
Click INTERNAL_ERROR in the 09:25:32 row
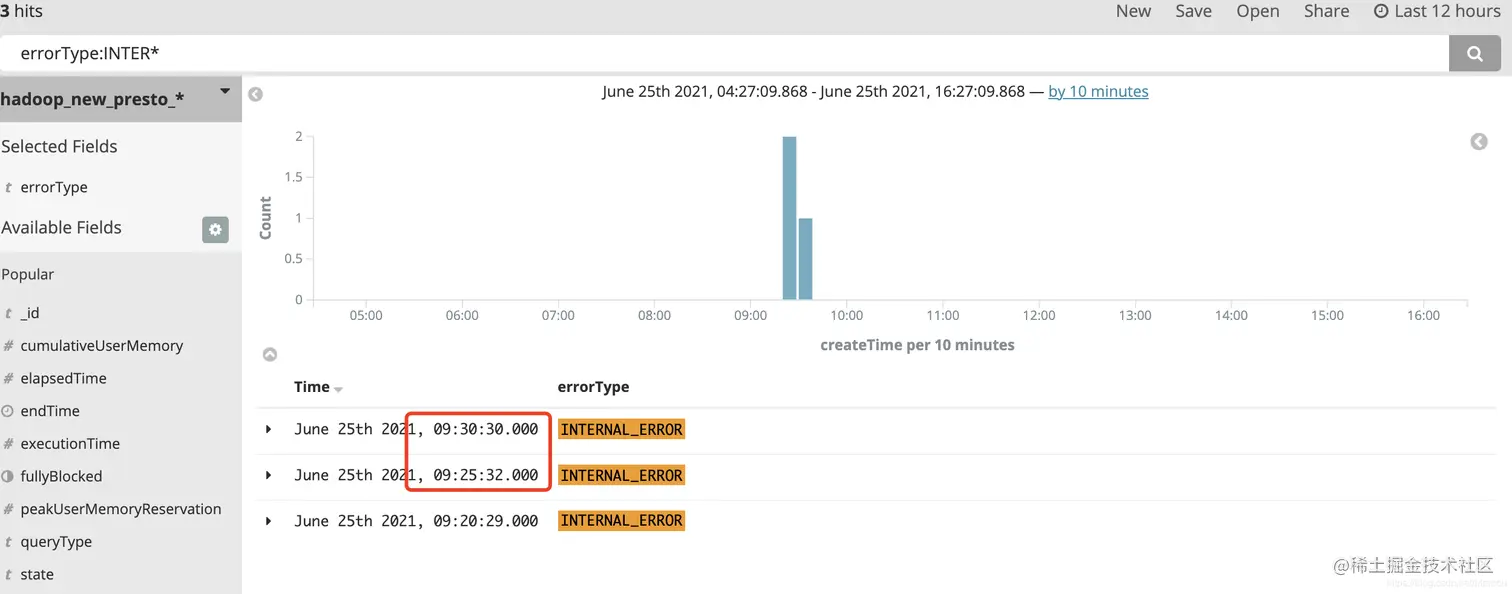click(621, 475)
